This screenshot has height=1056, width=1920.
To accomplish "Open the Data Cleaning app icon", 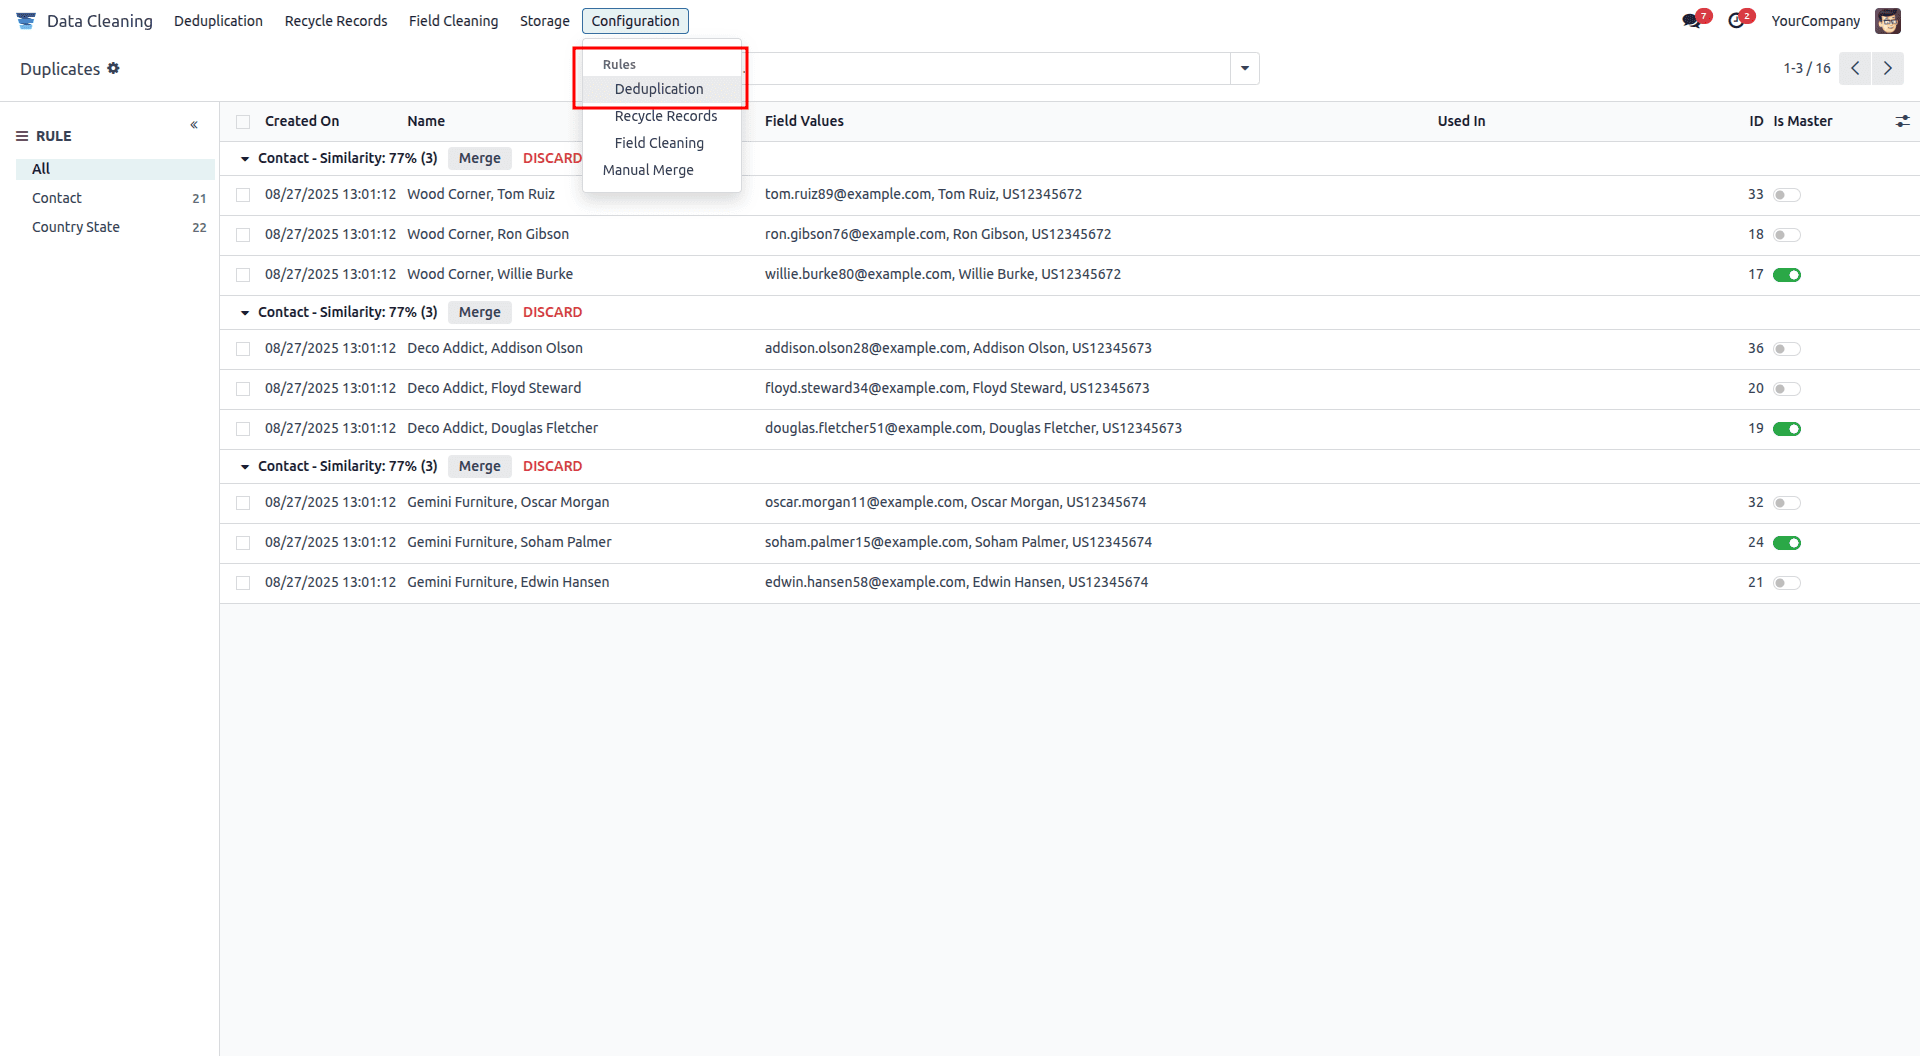I will click(x=26, y=20).
